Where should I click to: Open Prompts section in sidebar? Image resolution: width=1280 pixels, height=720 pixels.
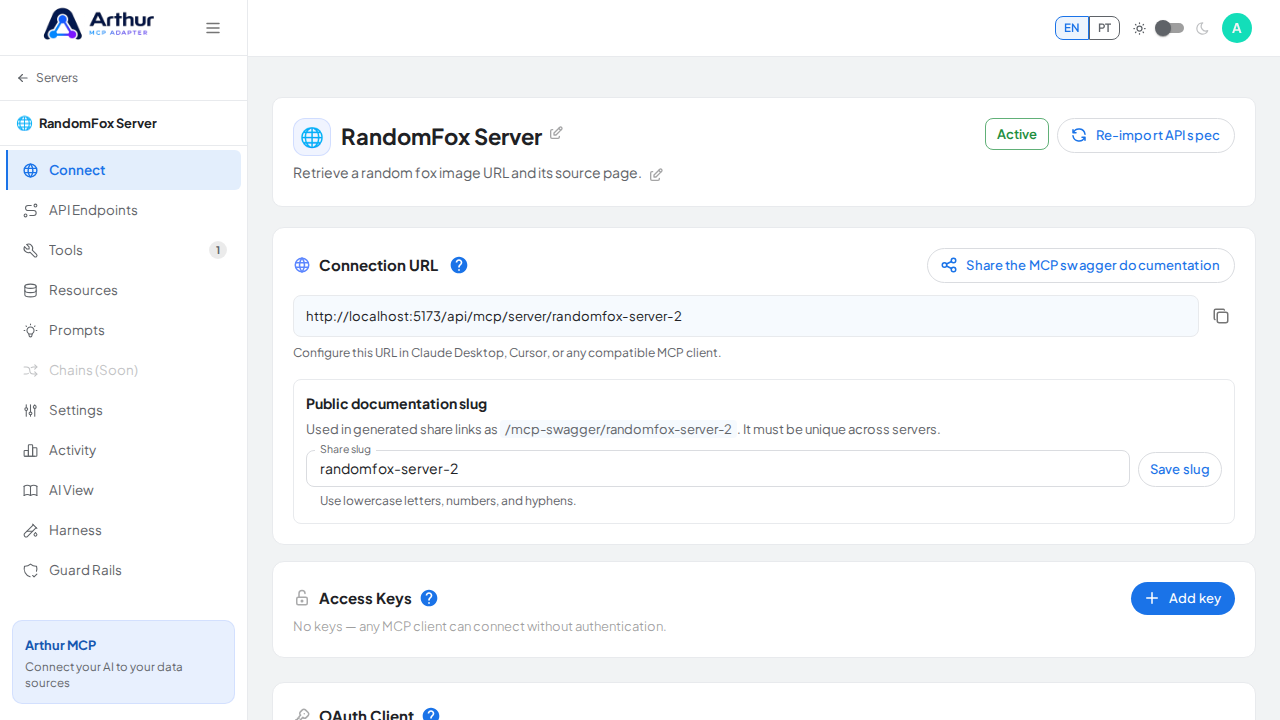coord(123,330)
